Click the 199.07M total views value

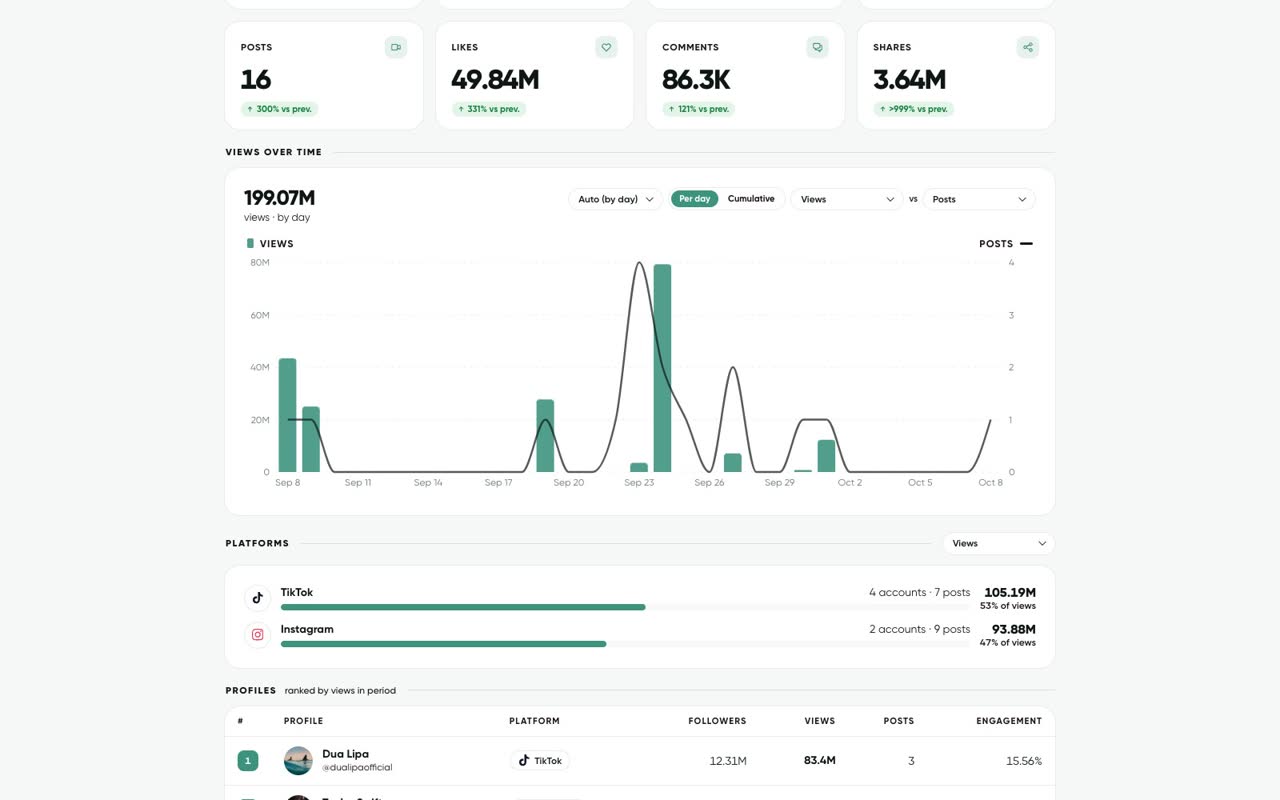(x=279, y=198)
